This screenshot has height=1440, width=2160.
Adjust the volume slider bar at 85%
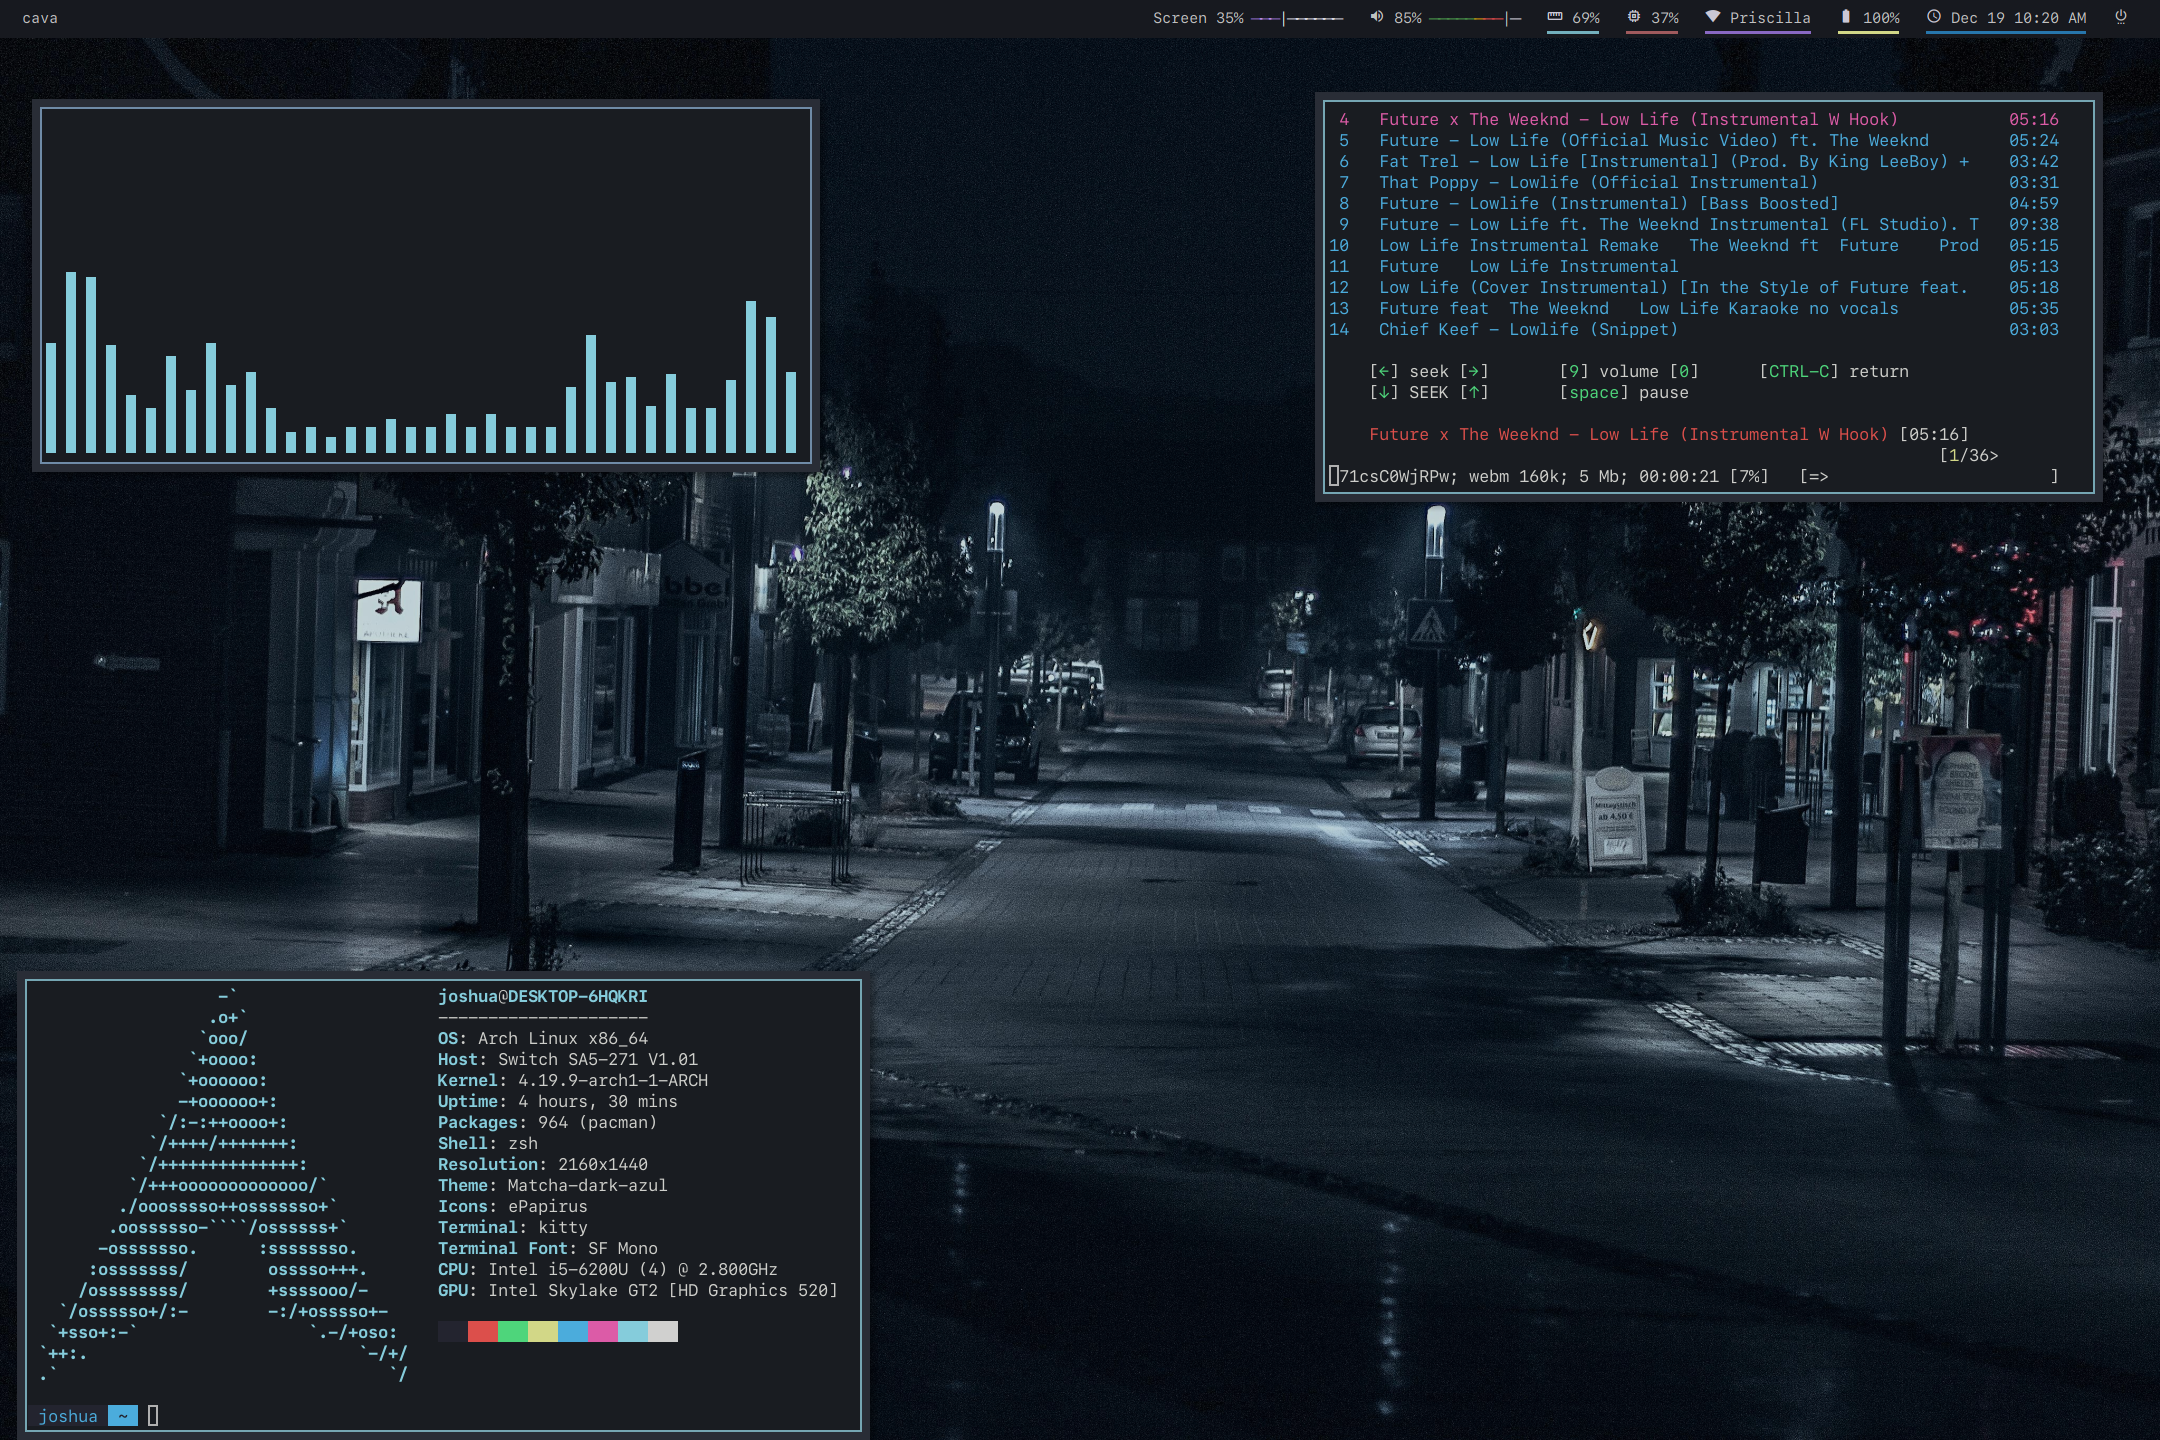coord(1475,18)
